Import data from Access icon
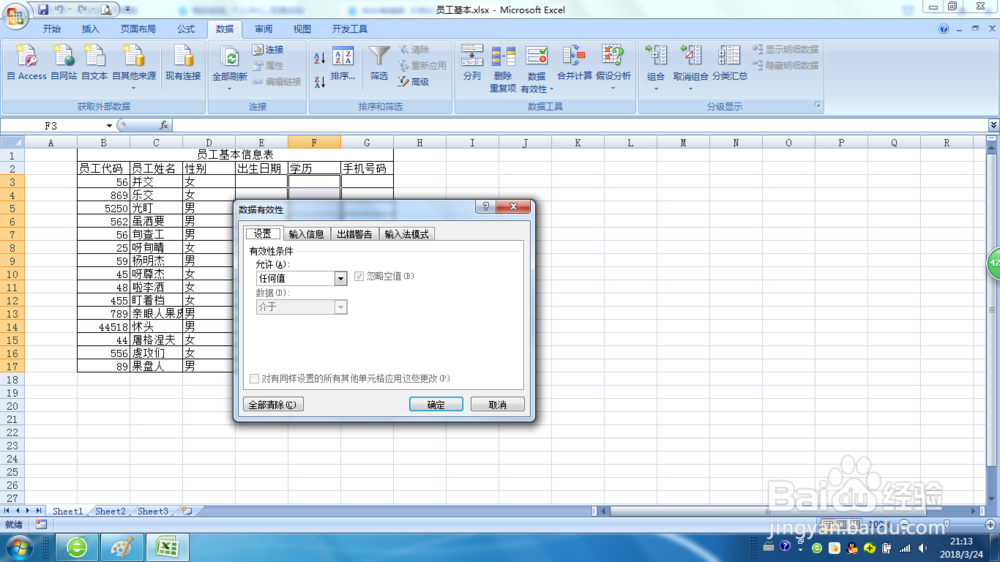1000x562 pixels. (x=26, y=63)
